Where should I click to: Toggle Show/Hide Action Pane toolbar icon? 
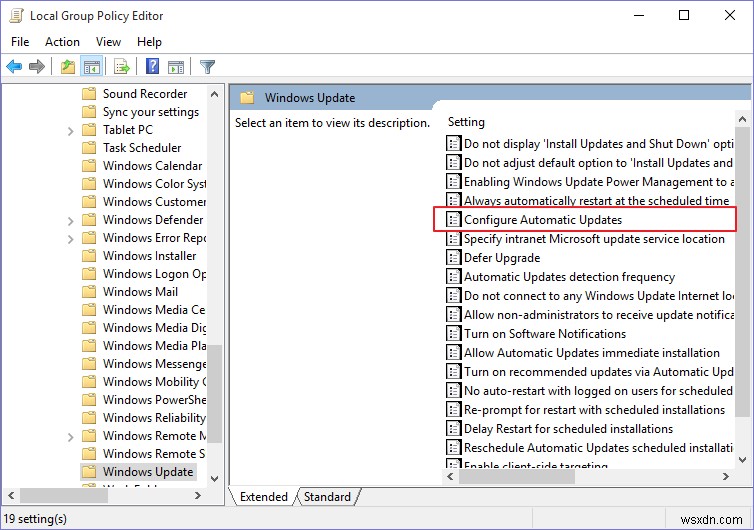[176, 67]
